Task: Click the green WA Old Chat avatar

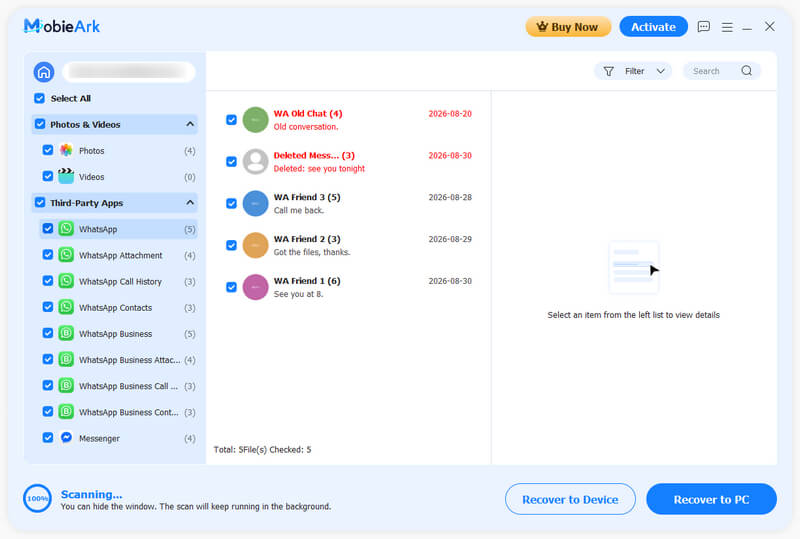Action: [x=255, y=120]
